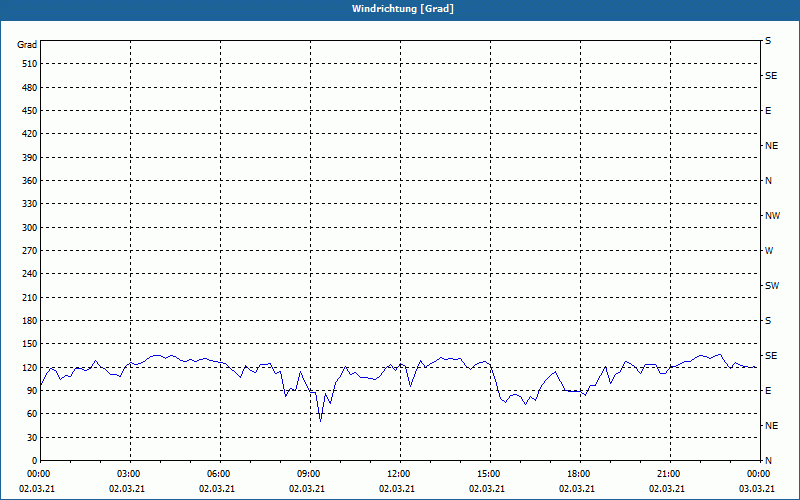The image size is (800, 500).
Task: Click the S compass label on the 180 gridline
Action: (x=768, y=321)
